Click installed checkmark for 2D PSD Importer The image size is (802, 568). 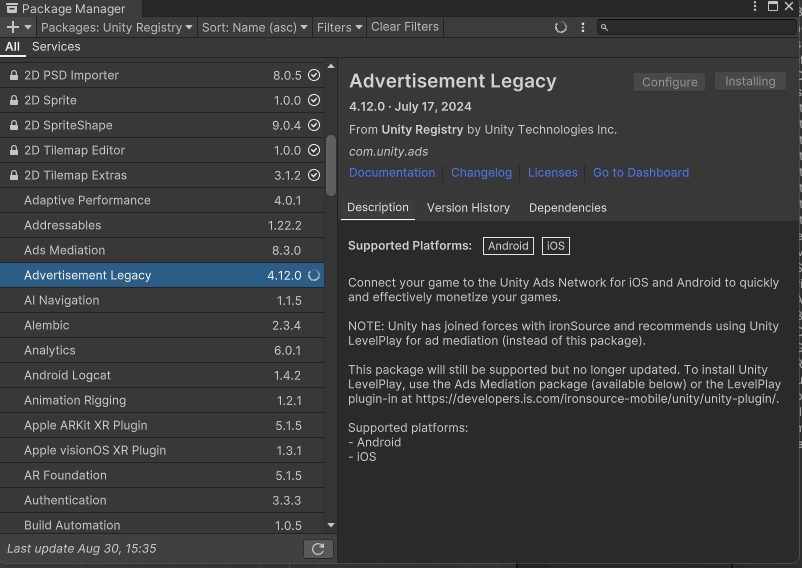[x=314, y=75]
